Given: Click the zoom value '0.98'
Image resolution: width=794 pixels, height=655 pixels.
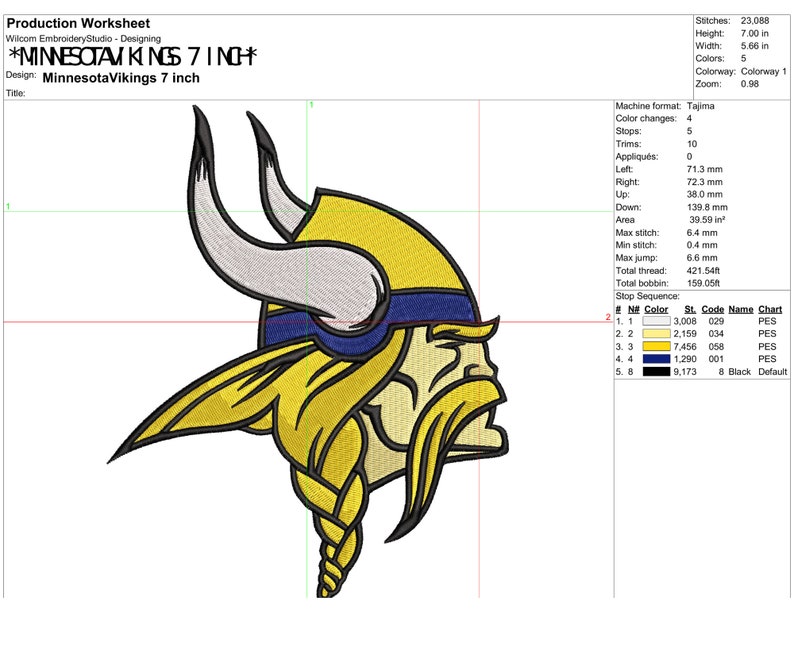Looking at the screenshot, I should [749, 84].
